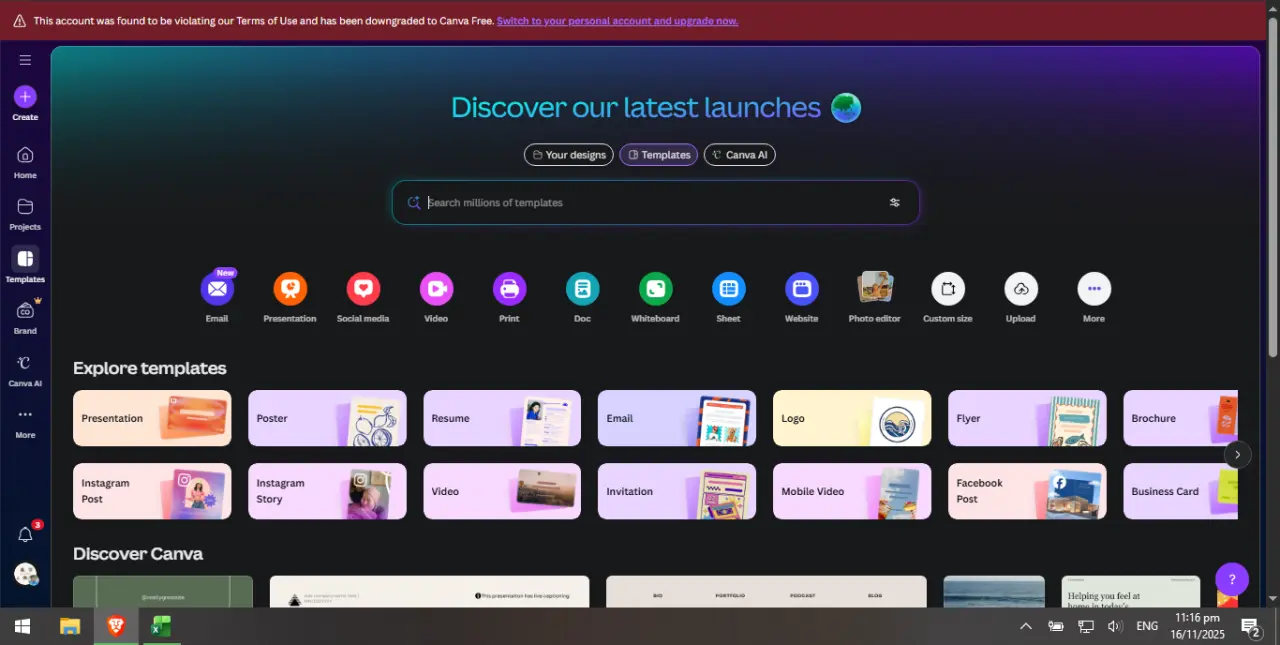Choose the Presentation design type icon
This screenshot has width=1280, height=645.
coord(290,289)
